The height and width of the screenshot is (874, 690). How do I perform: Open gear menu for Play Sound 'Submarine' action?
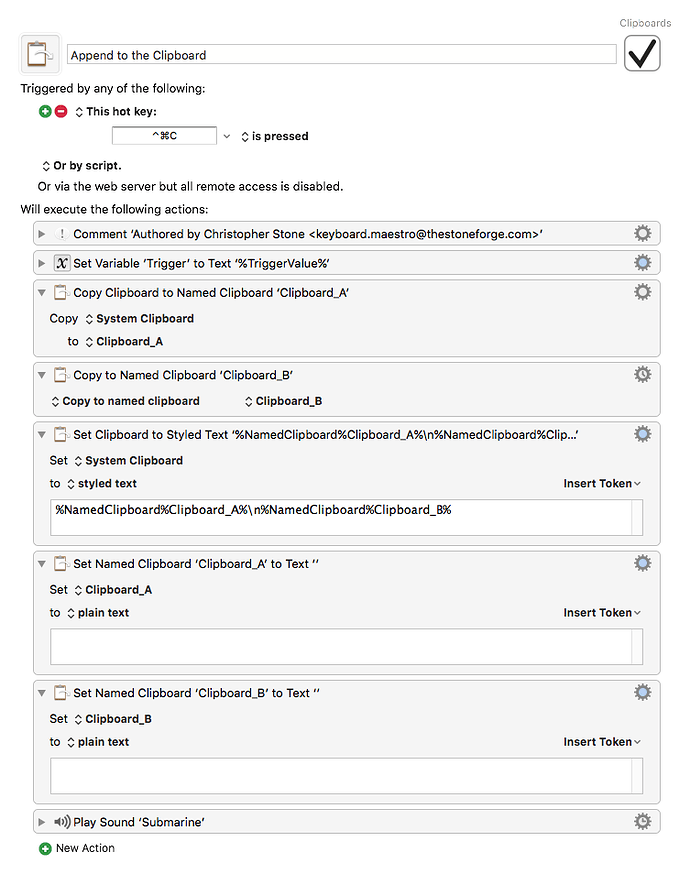click(643, 822)
